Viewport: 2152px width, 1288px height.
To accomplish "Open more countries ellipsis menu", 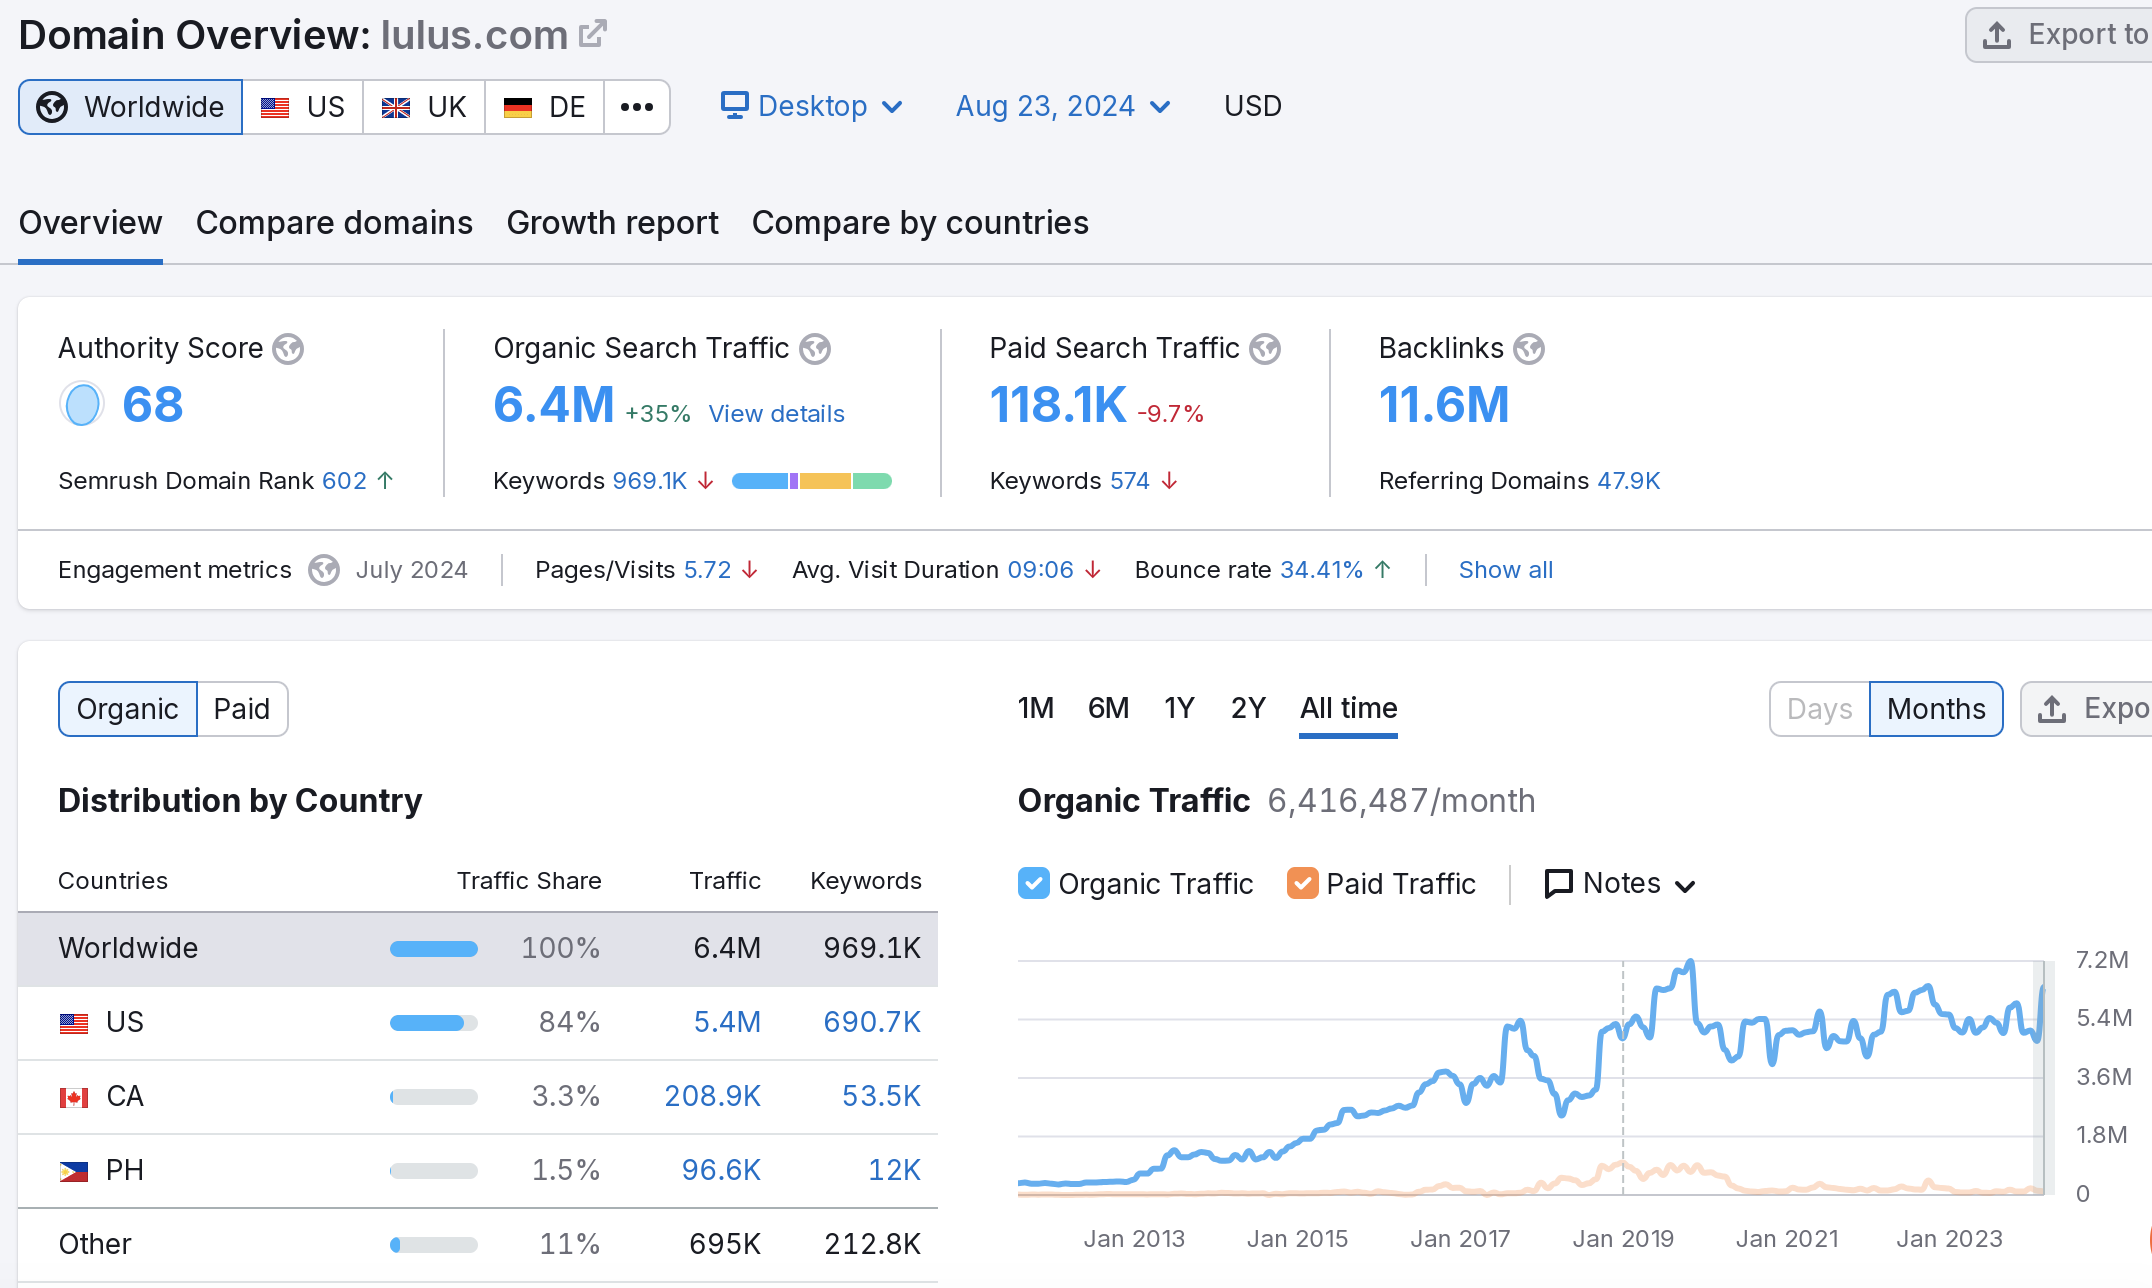I will 637,107.
